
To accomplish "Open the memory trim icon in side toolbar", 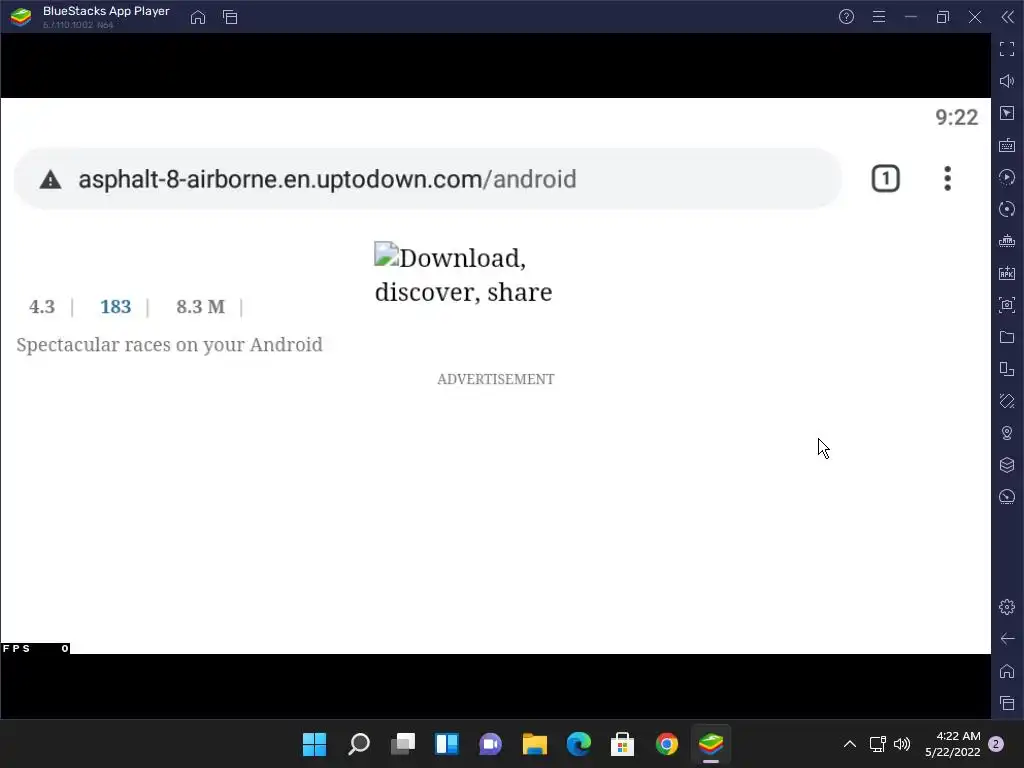I will tap(1007, 241).
